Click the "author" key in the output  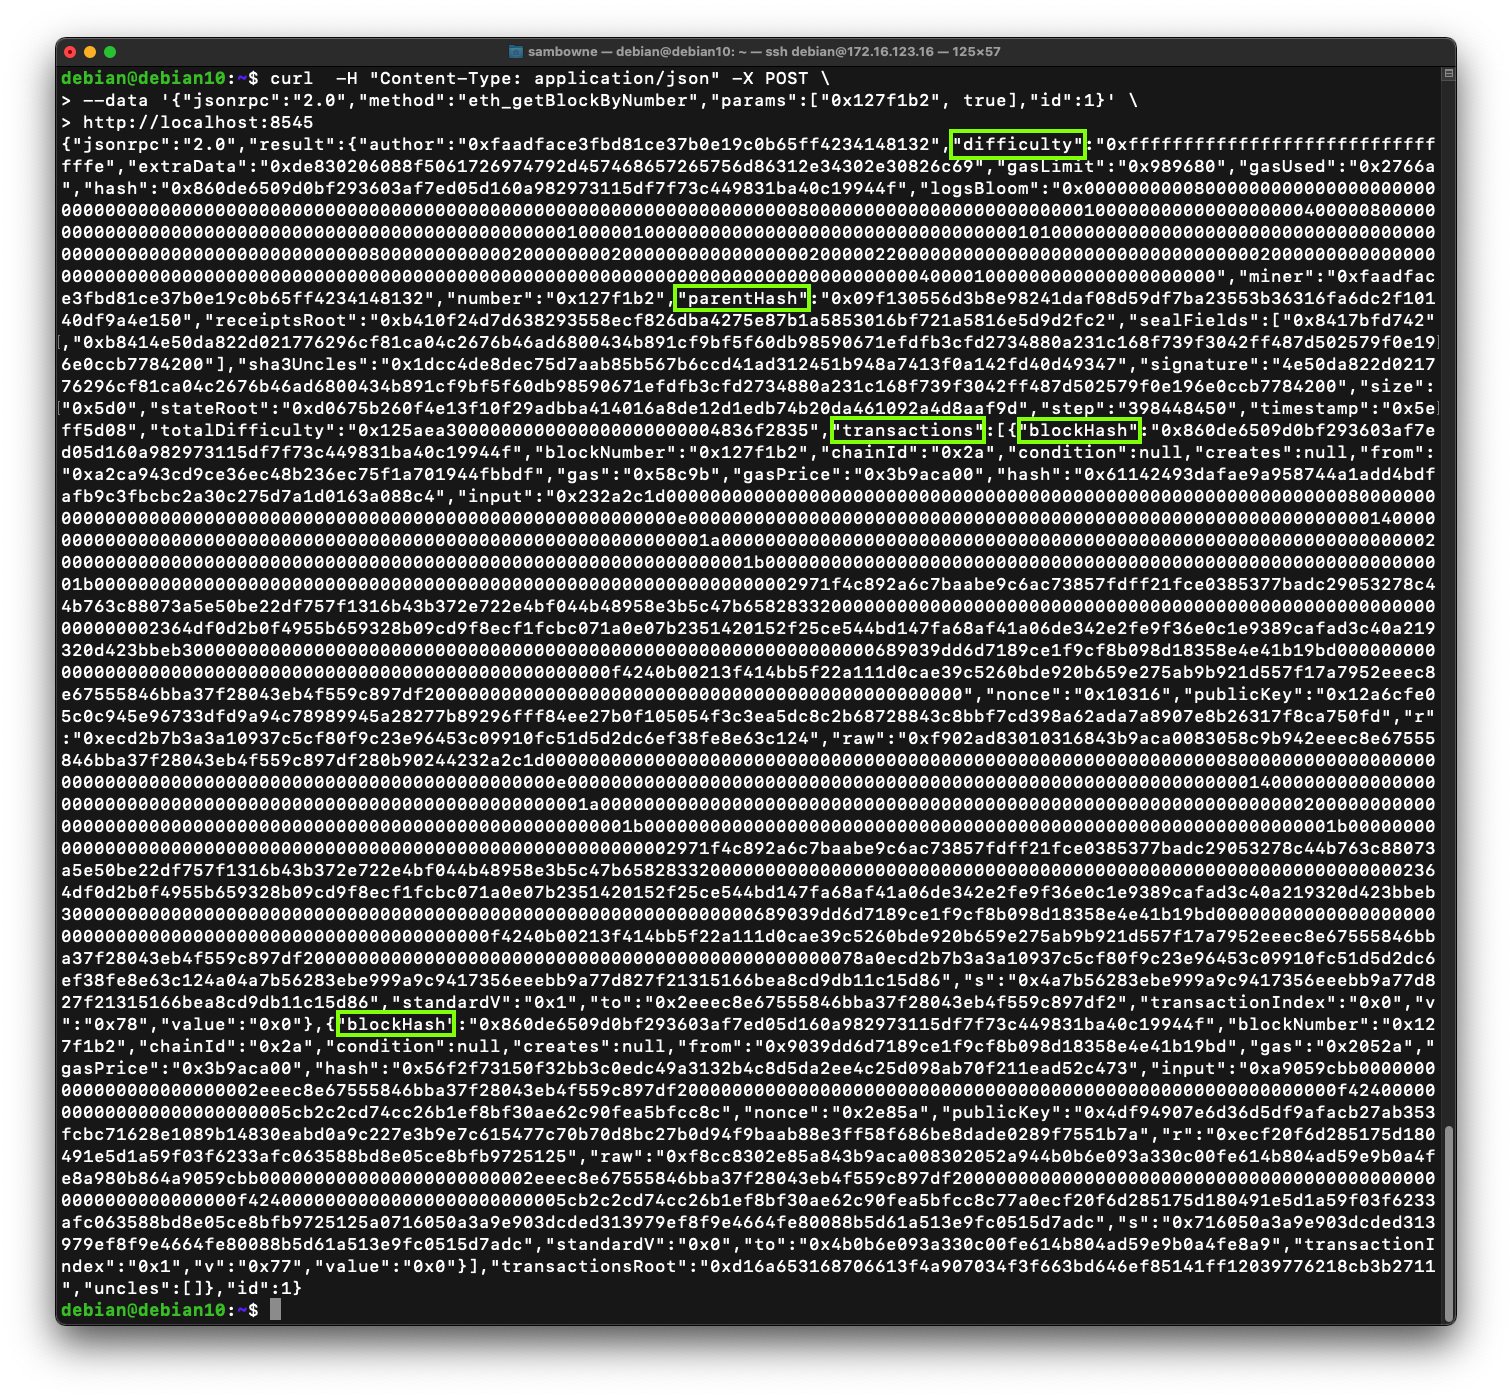(402, 144)
